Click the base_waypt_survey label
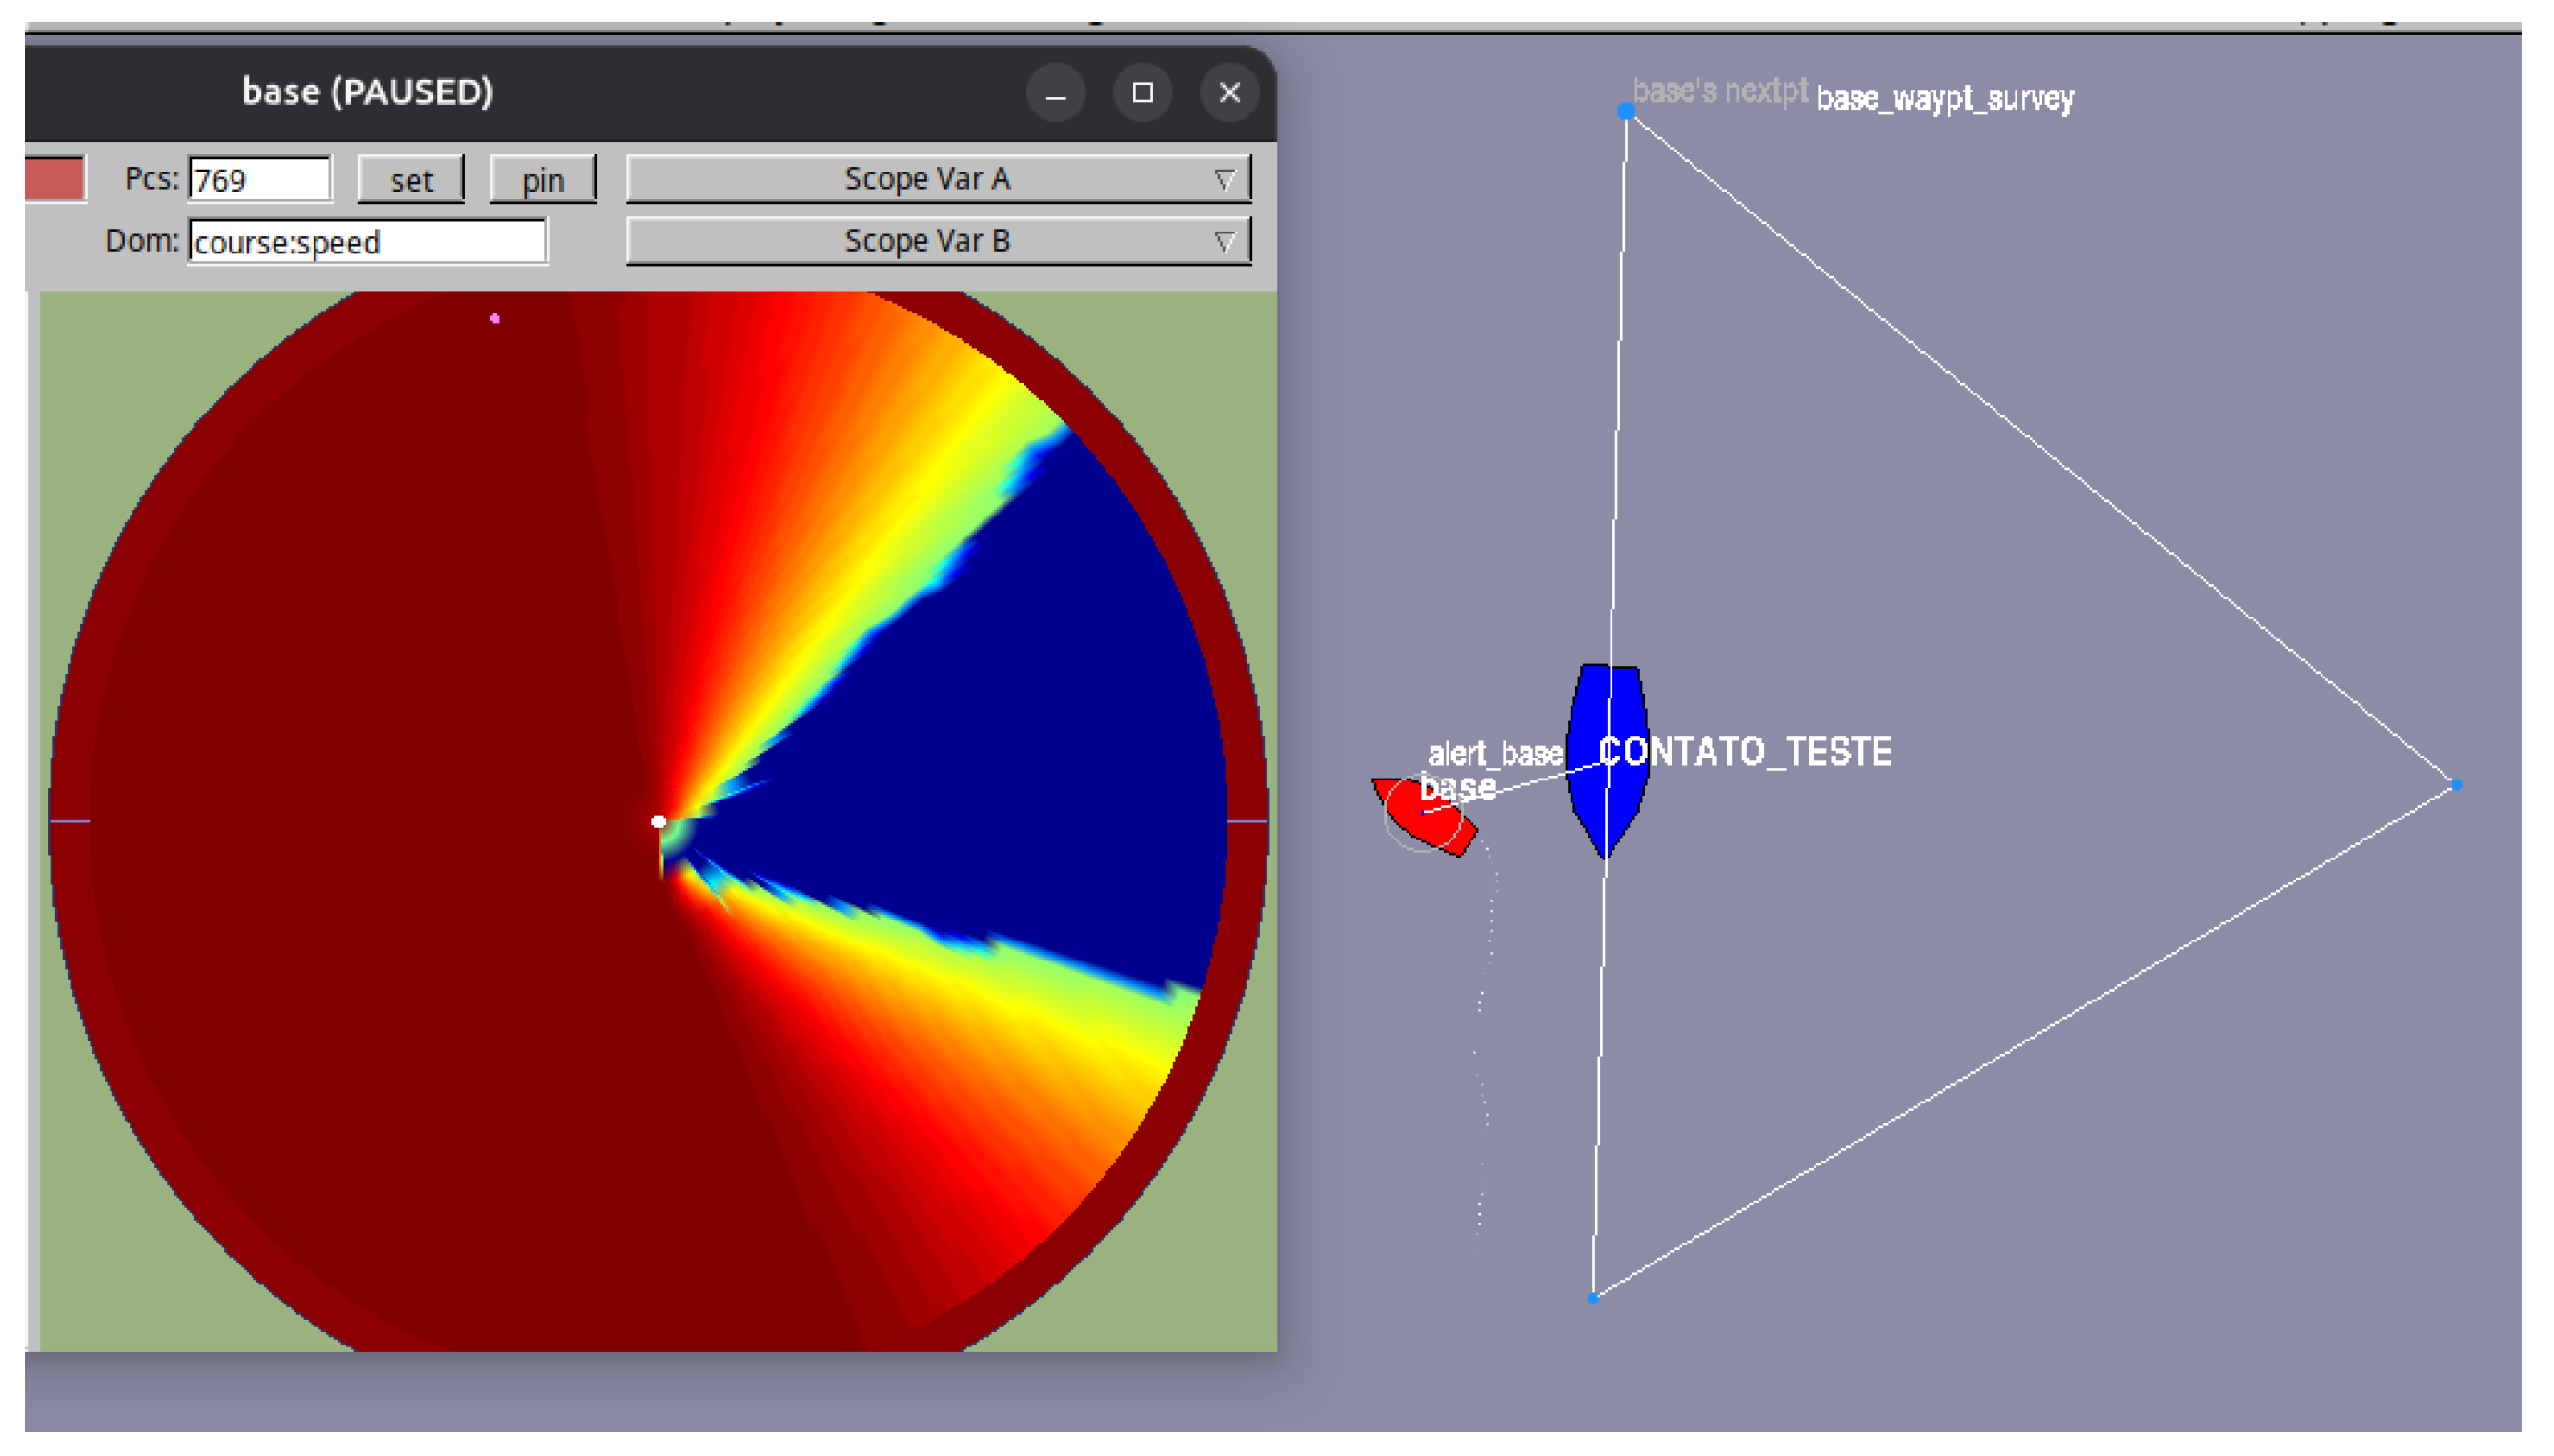The height and width of the screenshot is (1456, 2554). 1944,98
